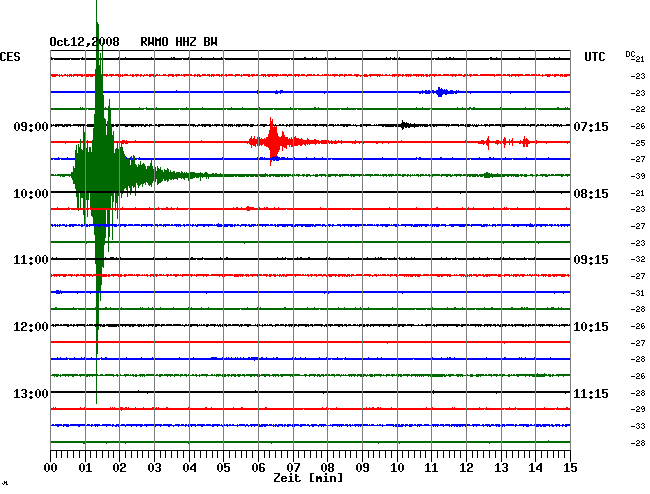The height and width of the screenshot is (494, 650).
Task: Click the DC value "-39"
Action: 638,176
